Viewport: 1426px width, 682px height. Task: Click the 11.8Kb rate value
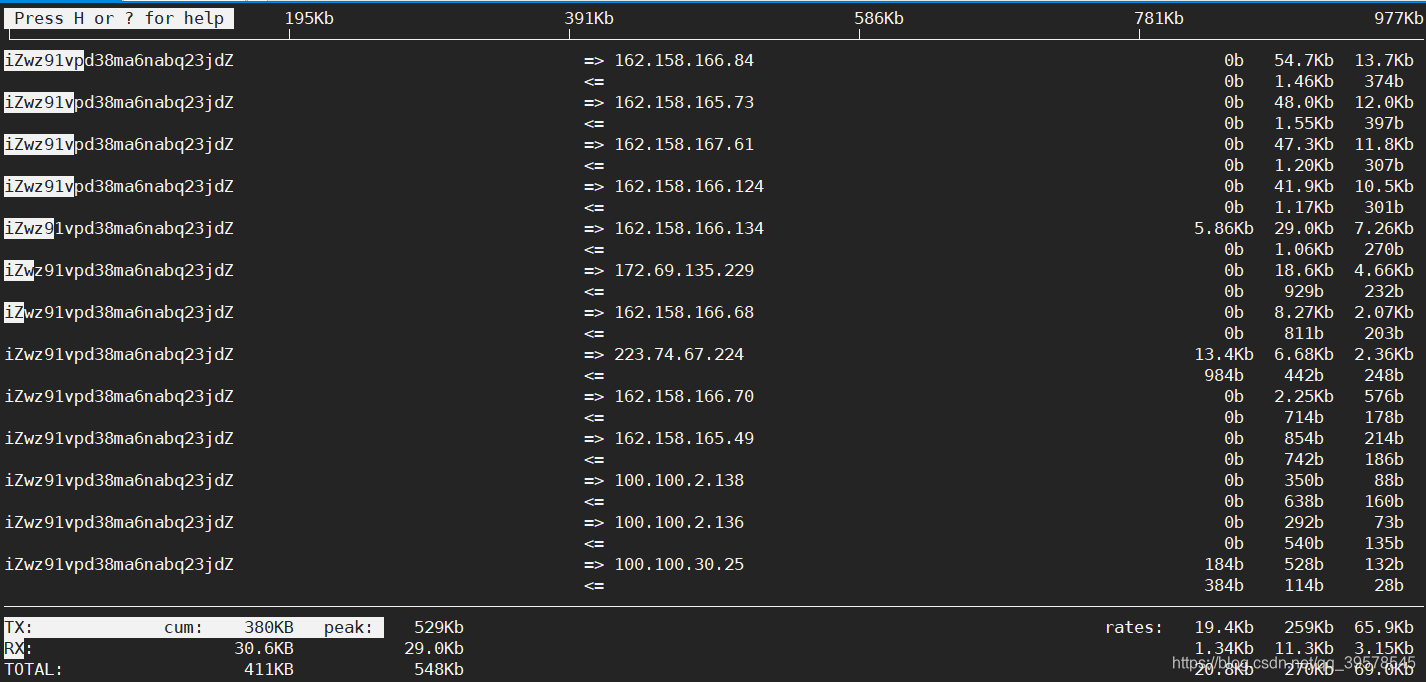pos(1384,145)
